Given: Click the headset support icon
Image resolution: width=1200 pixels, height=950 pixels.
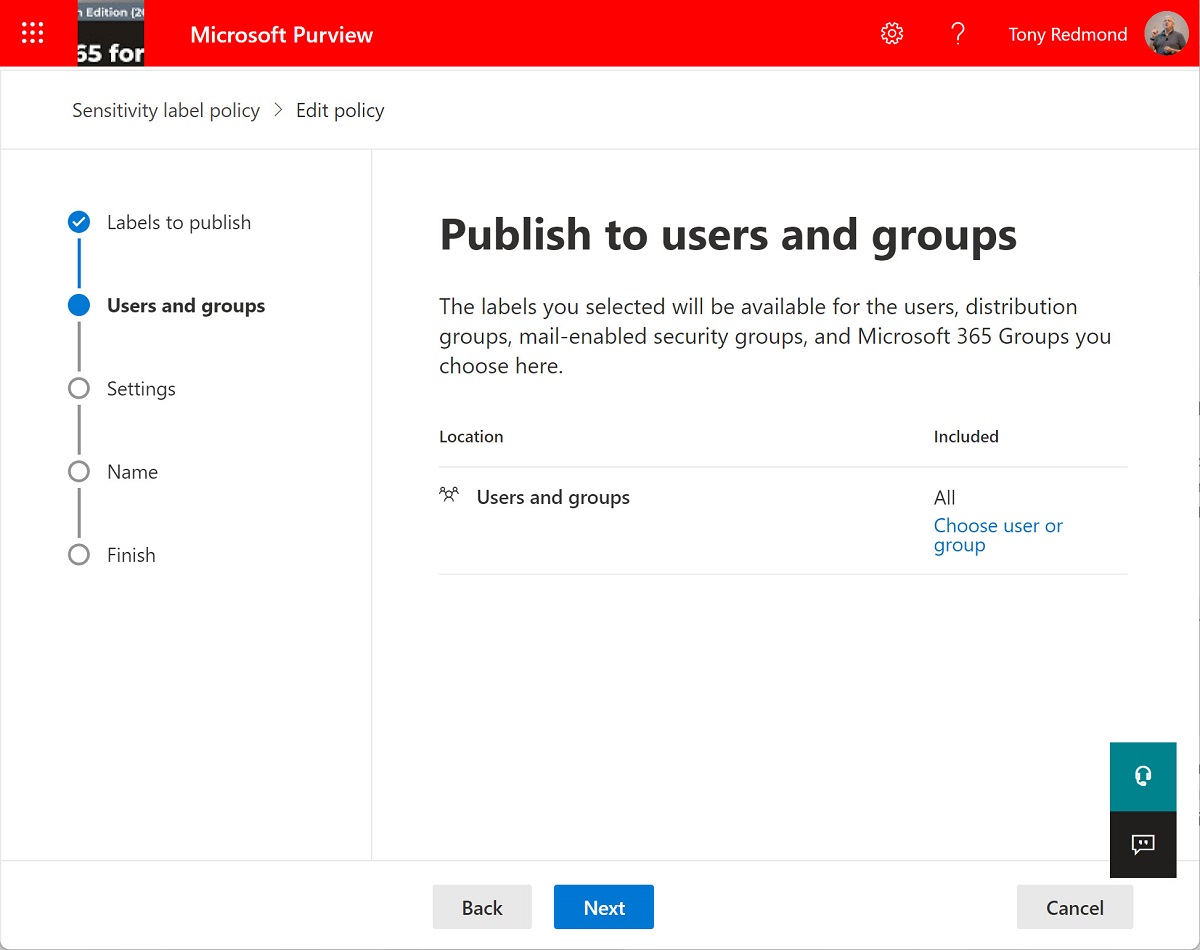Looking at the screenshot, I should click(x=1143, y=776).
